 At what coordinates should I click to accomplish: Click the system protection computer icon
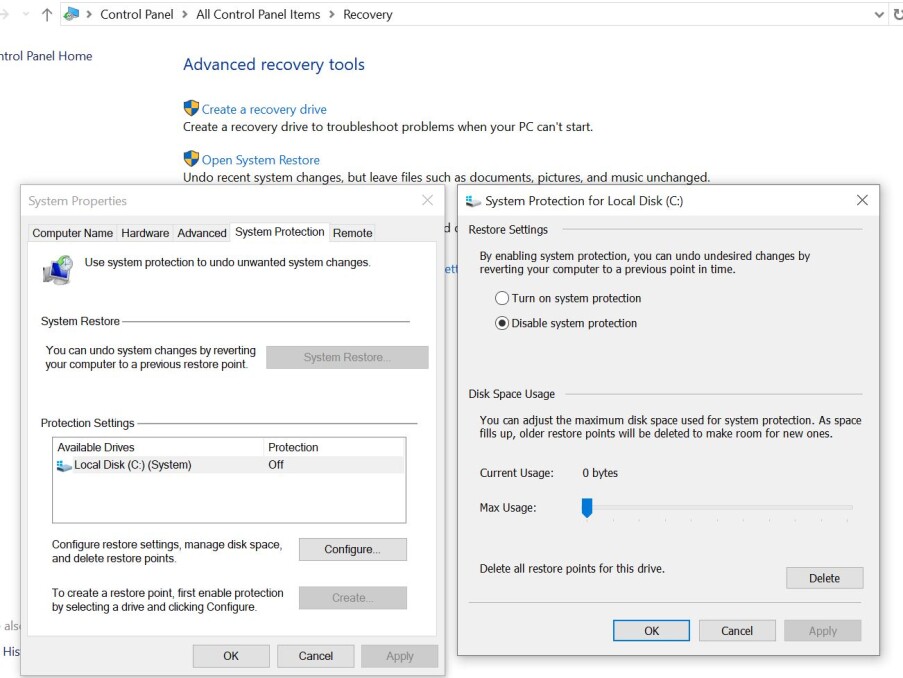[58, 270]
